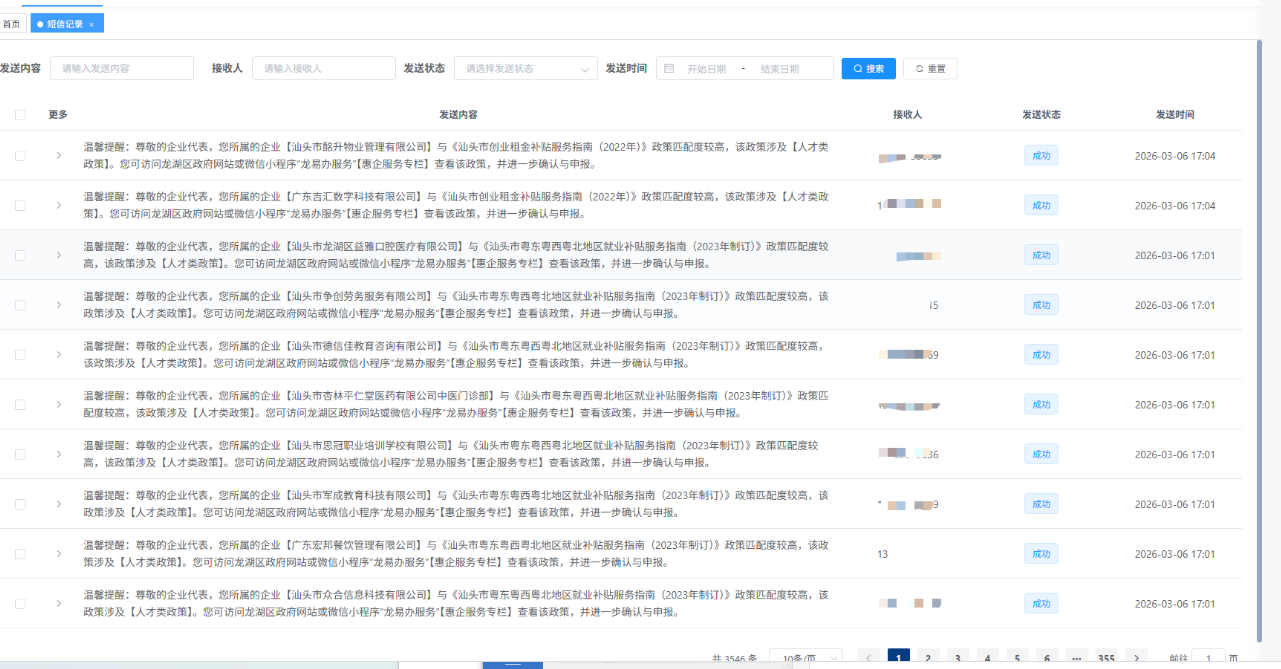Select the 短信记录 tab
This screenshot has width=1281, height=669.
click(64, 24)
